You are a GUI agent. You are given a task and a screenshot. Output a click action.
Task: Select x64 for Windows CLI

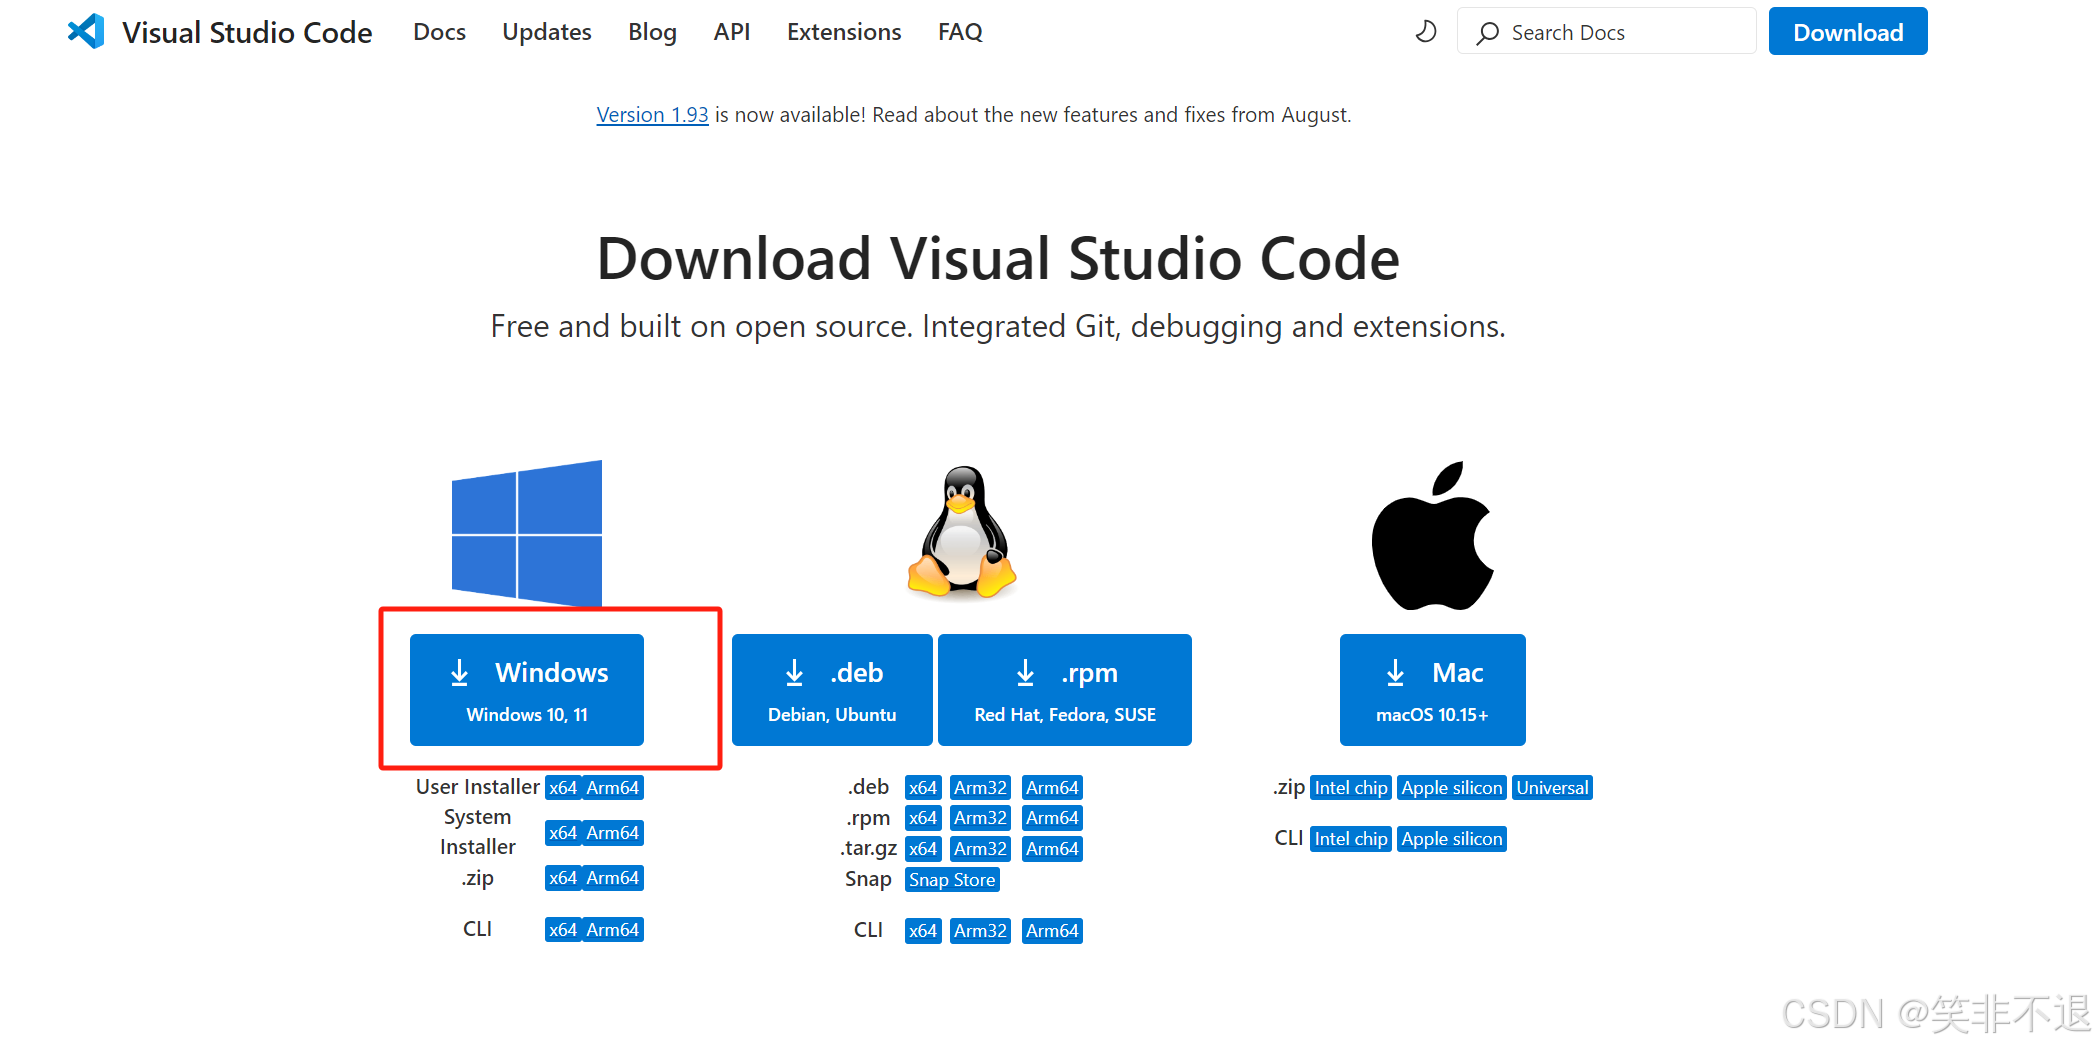coord(563,930)
